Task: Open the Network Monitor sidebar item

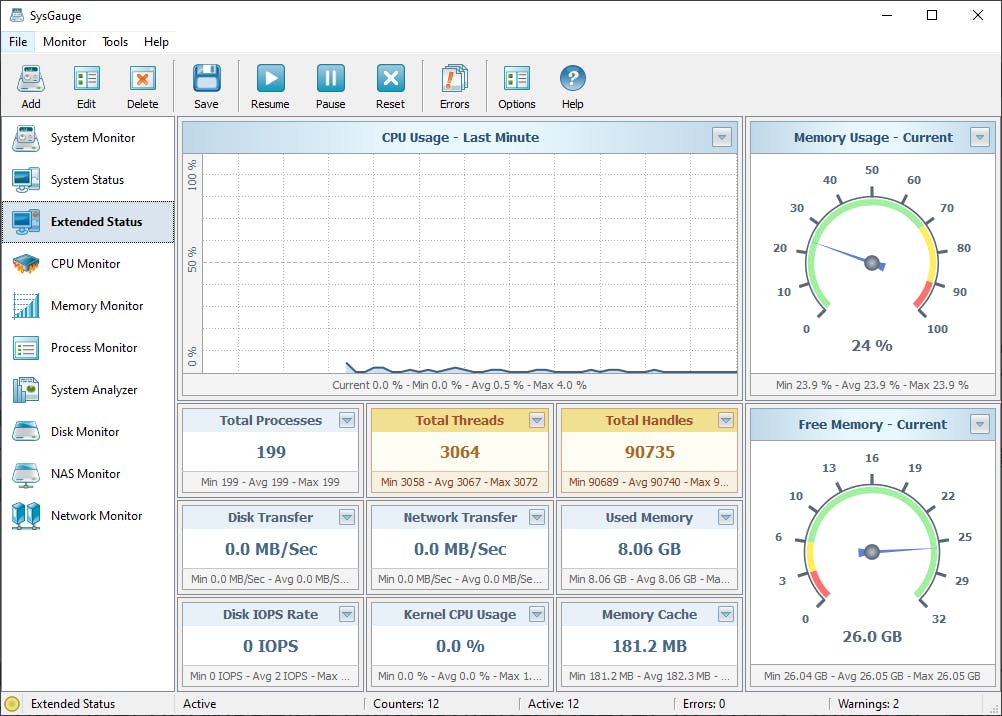Action: tap(96, 516)
